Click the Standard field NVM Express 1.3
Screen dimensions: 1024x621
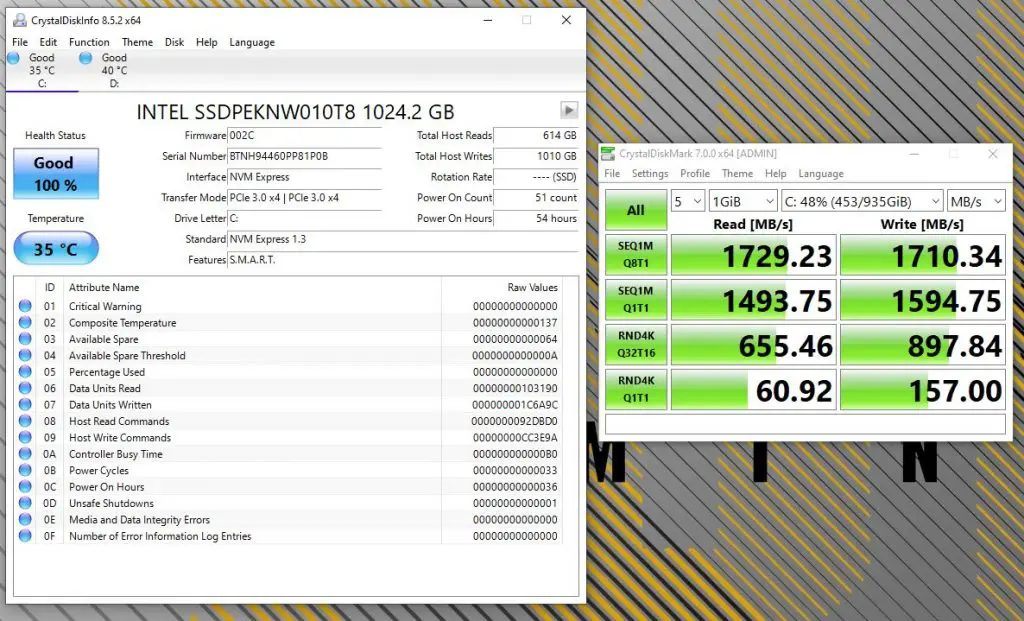point(402,239)
